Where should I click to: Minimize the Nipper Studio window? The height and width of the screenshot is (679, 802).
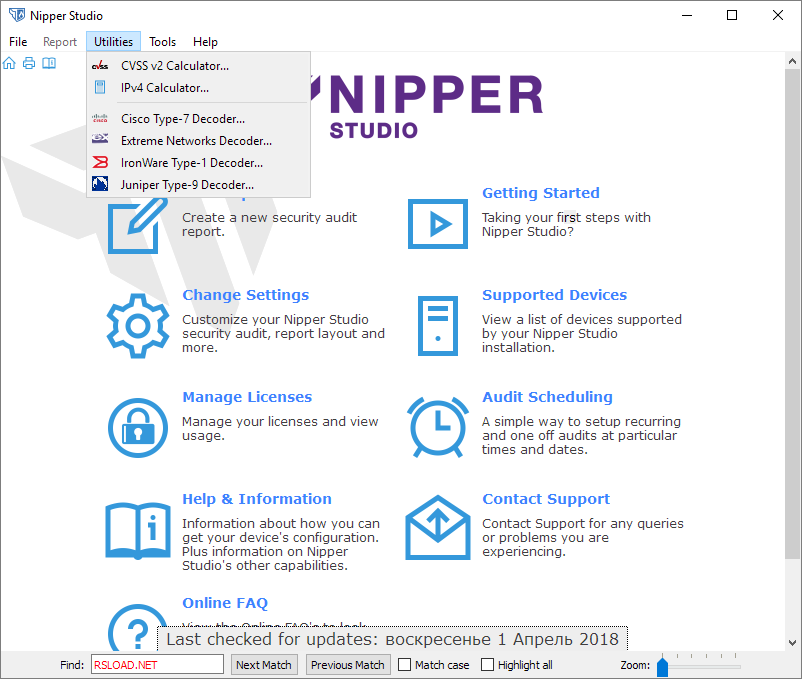(x=687, y=15)
